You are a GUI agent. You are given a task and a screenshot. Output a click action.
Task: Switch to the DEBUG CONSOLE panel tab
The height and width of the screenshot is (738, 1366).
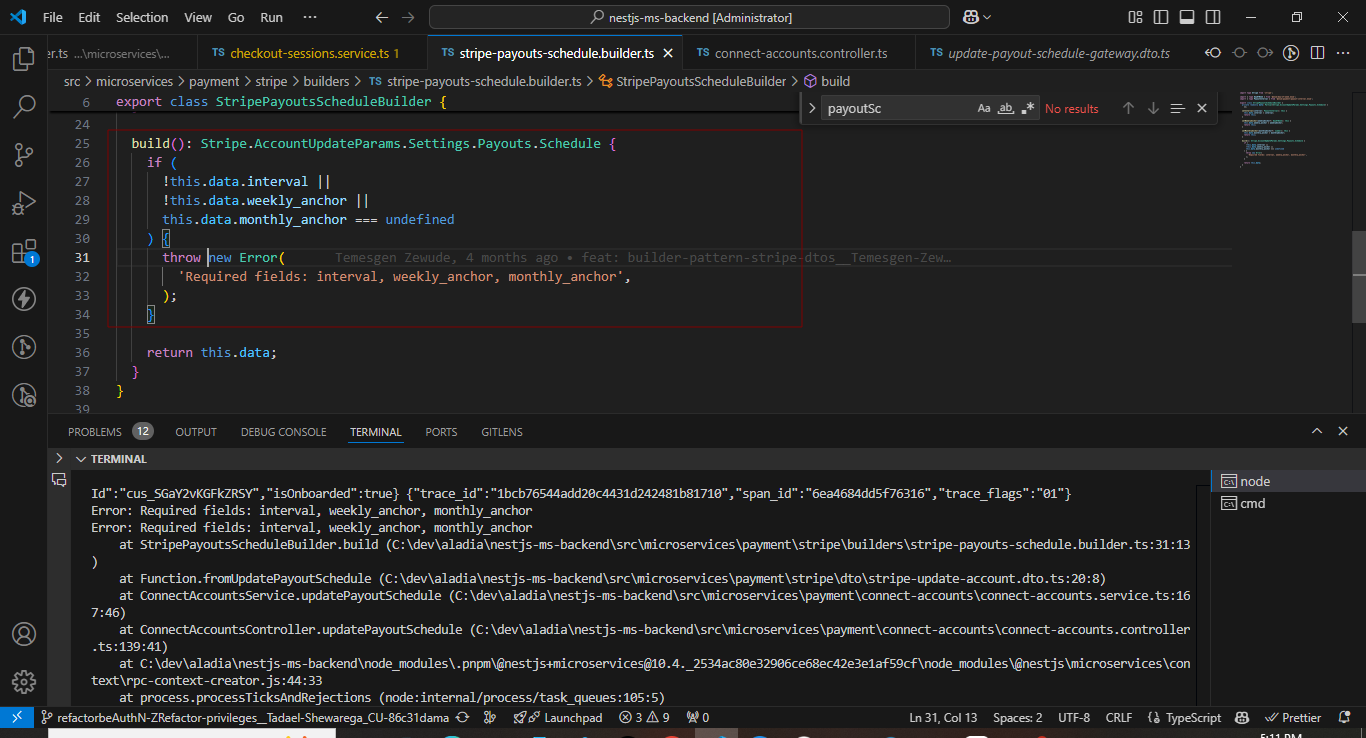click(283, 432)
